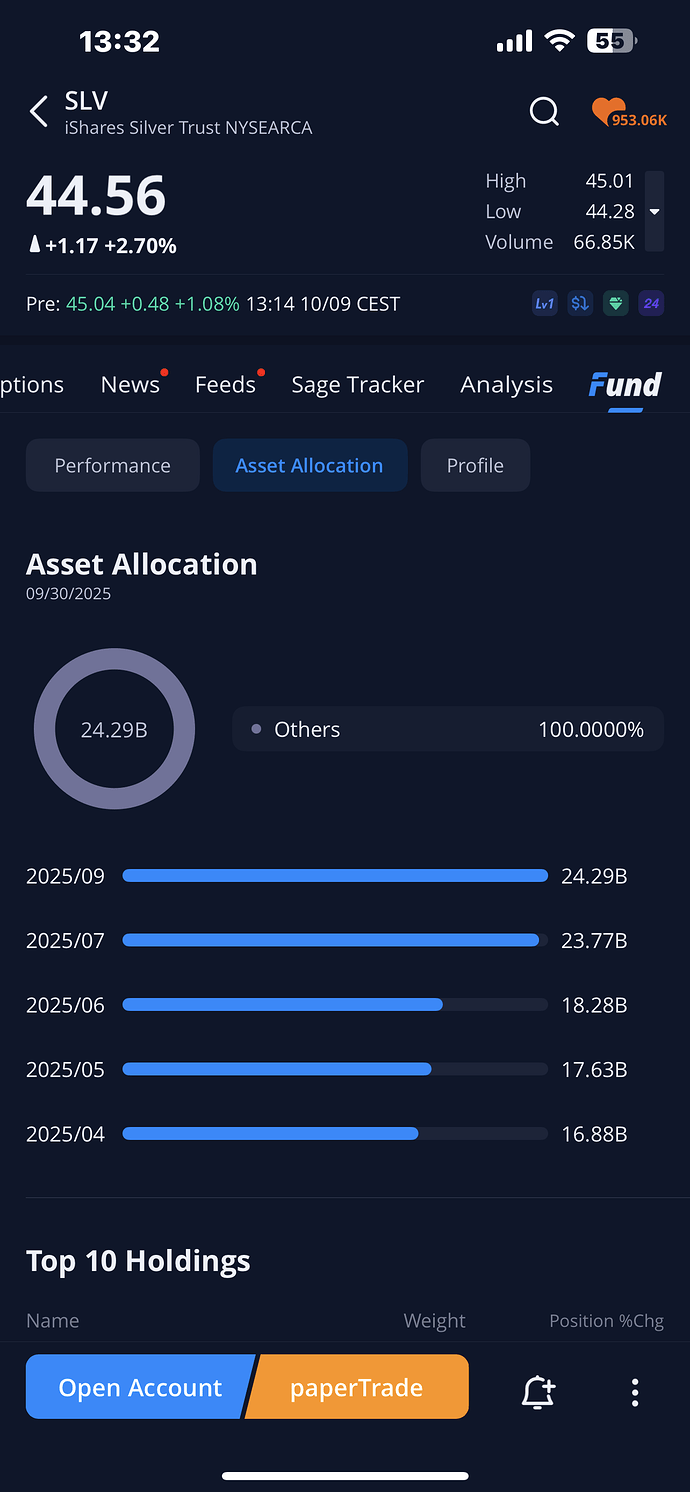Image resolution: width=690 pixels, height=1492 pixels.
Task: Expand the High/Low/Volume quote details arrow
Action: [654, 211]
